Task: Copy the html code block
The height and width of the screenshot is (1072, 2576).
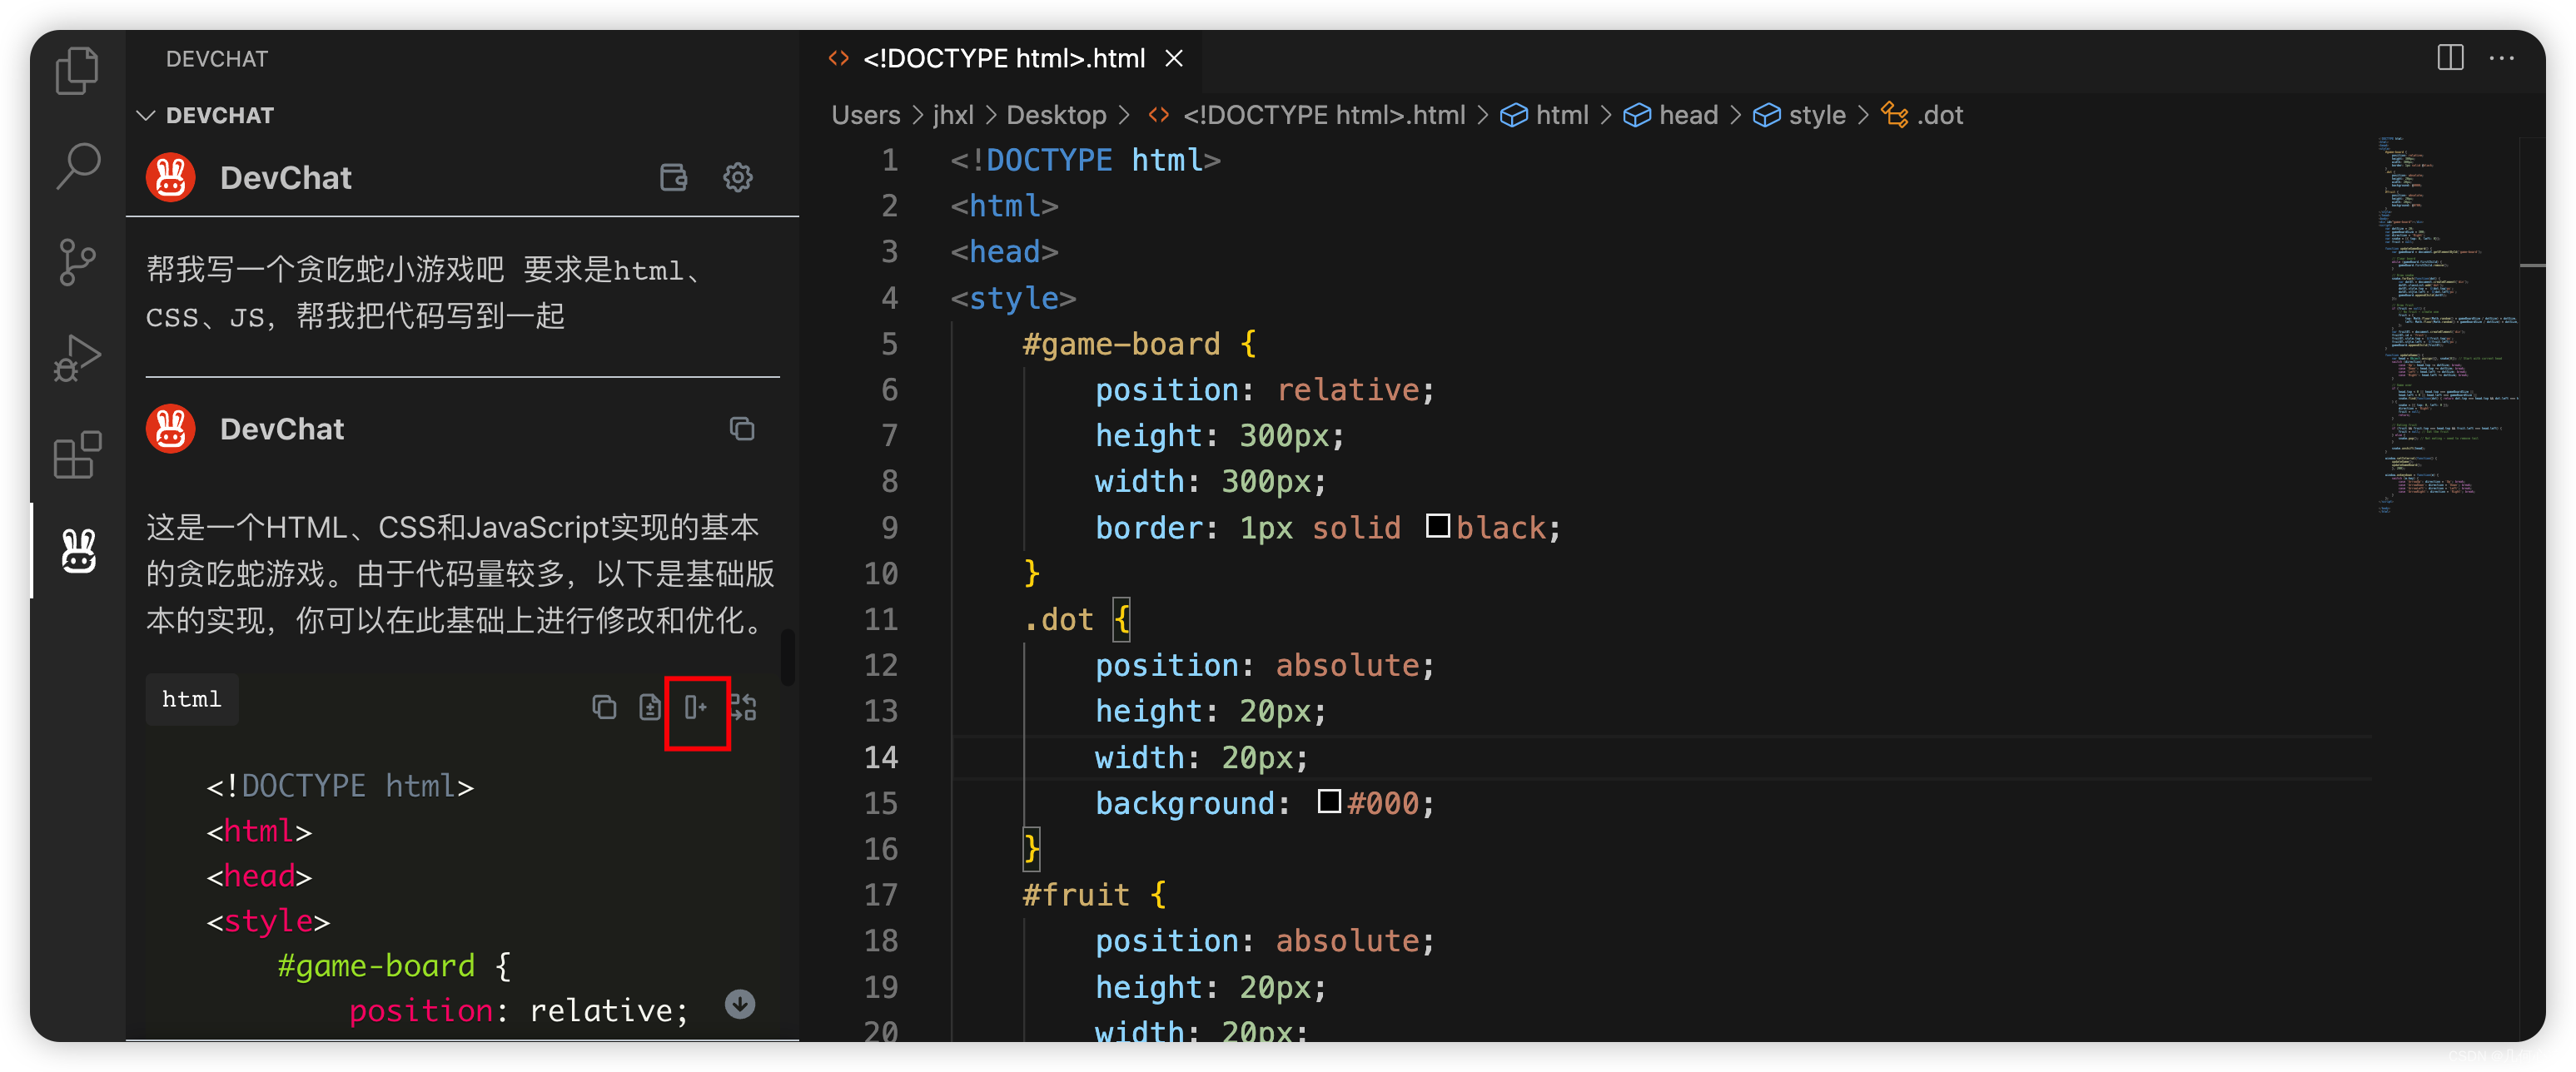Action: click(604, 707)
